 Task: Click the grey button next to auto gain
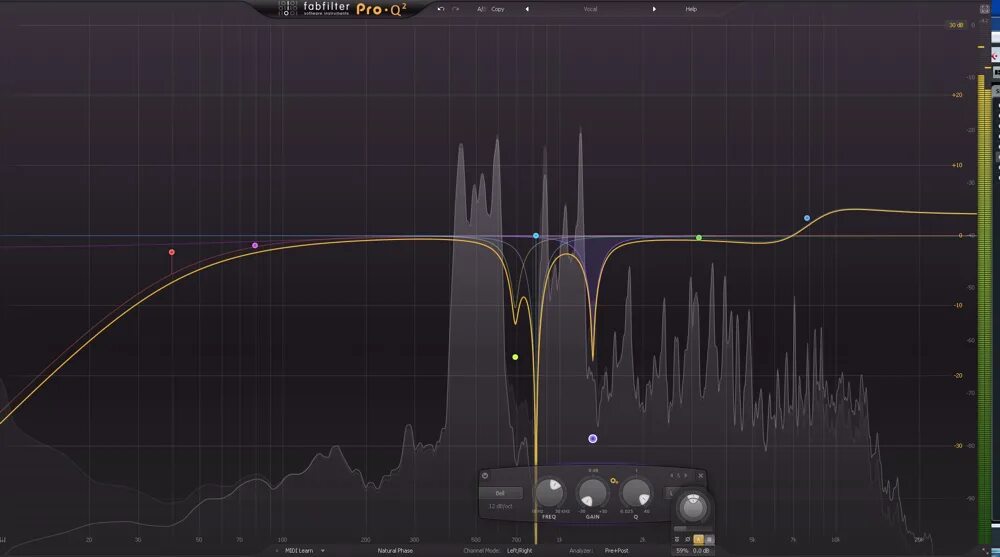(709, 540)
